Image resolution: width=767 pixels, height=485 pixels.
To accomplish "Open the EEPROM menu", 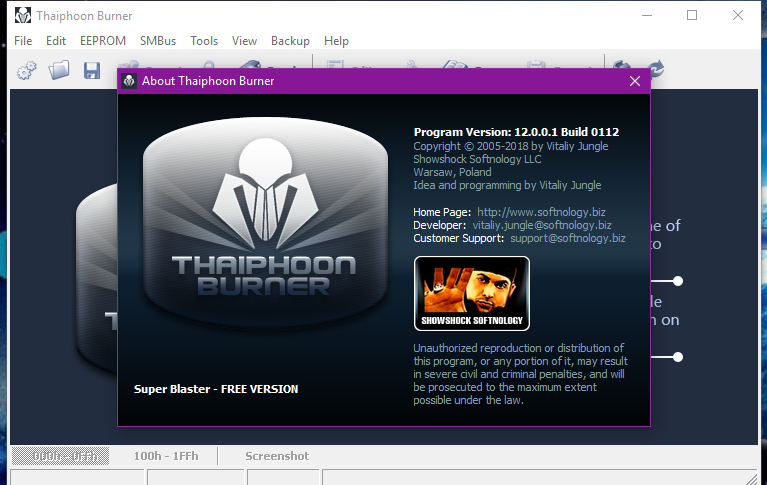I will point(103,41).
